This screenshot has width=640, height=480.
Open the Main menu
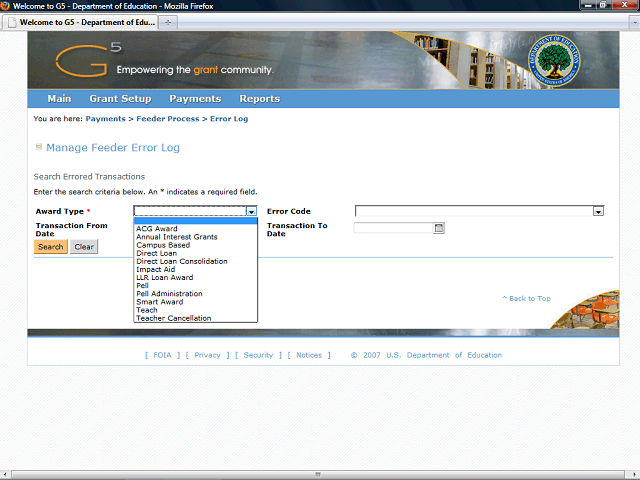(x=59, y=99)
